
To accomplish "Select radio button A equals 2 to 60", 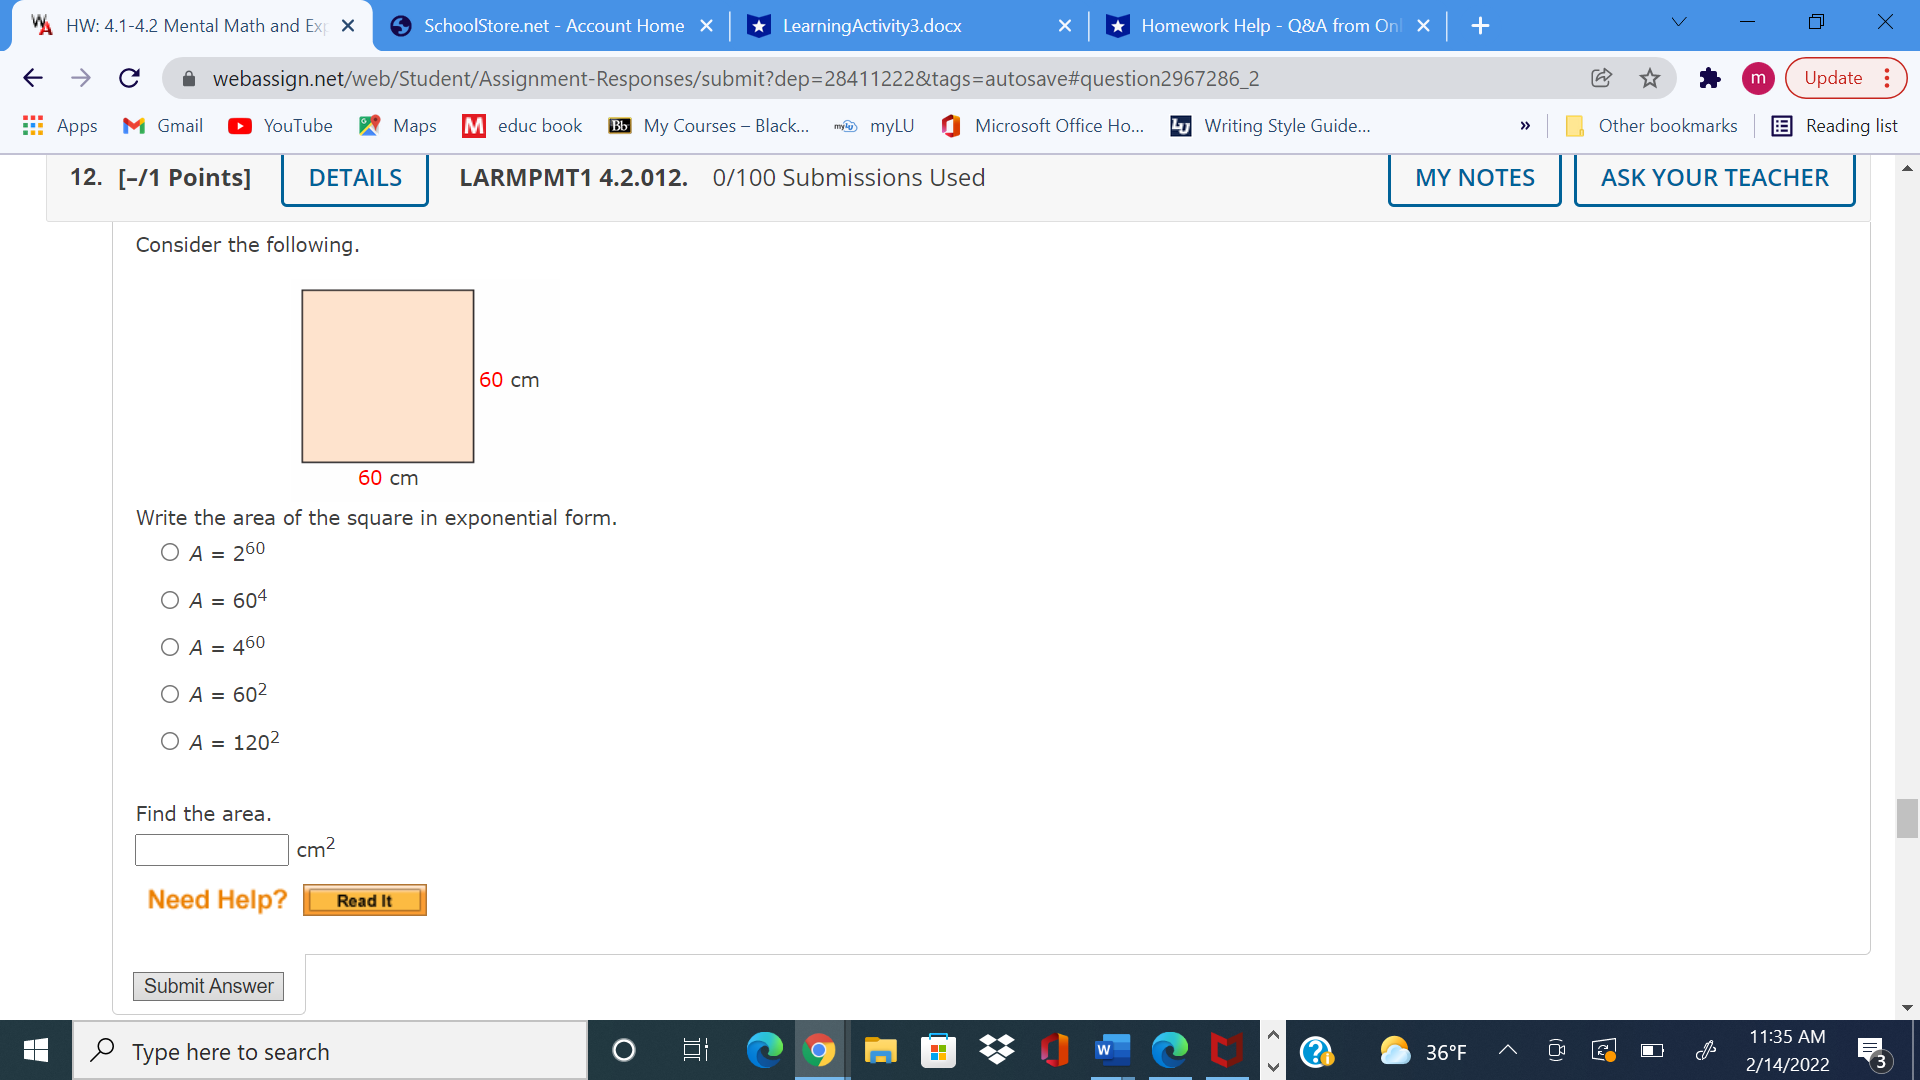I will coord(167,553).
